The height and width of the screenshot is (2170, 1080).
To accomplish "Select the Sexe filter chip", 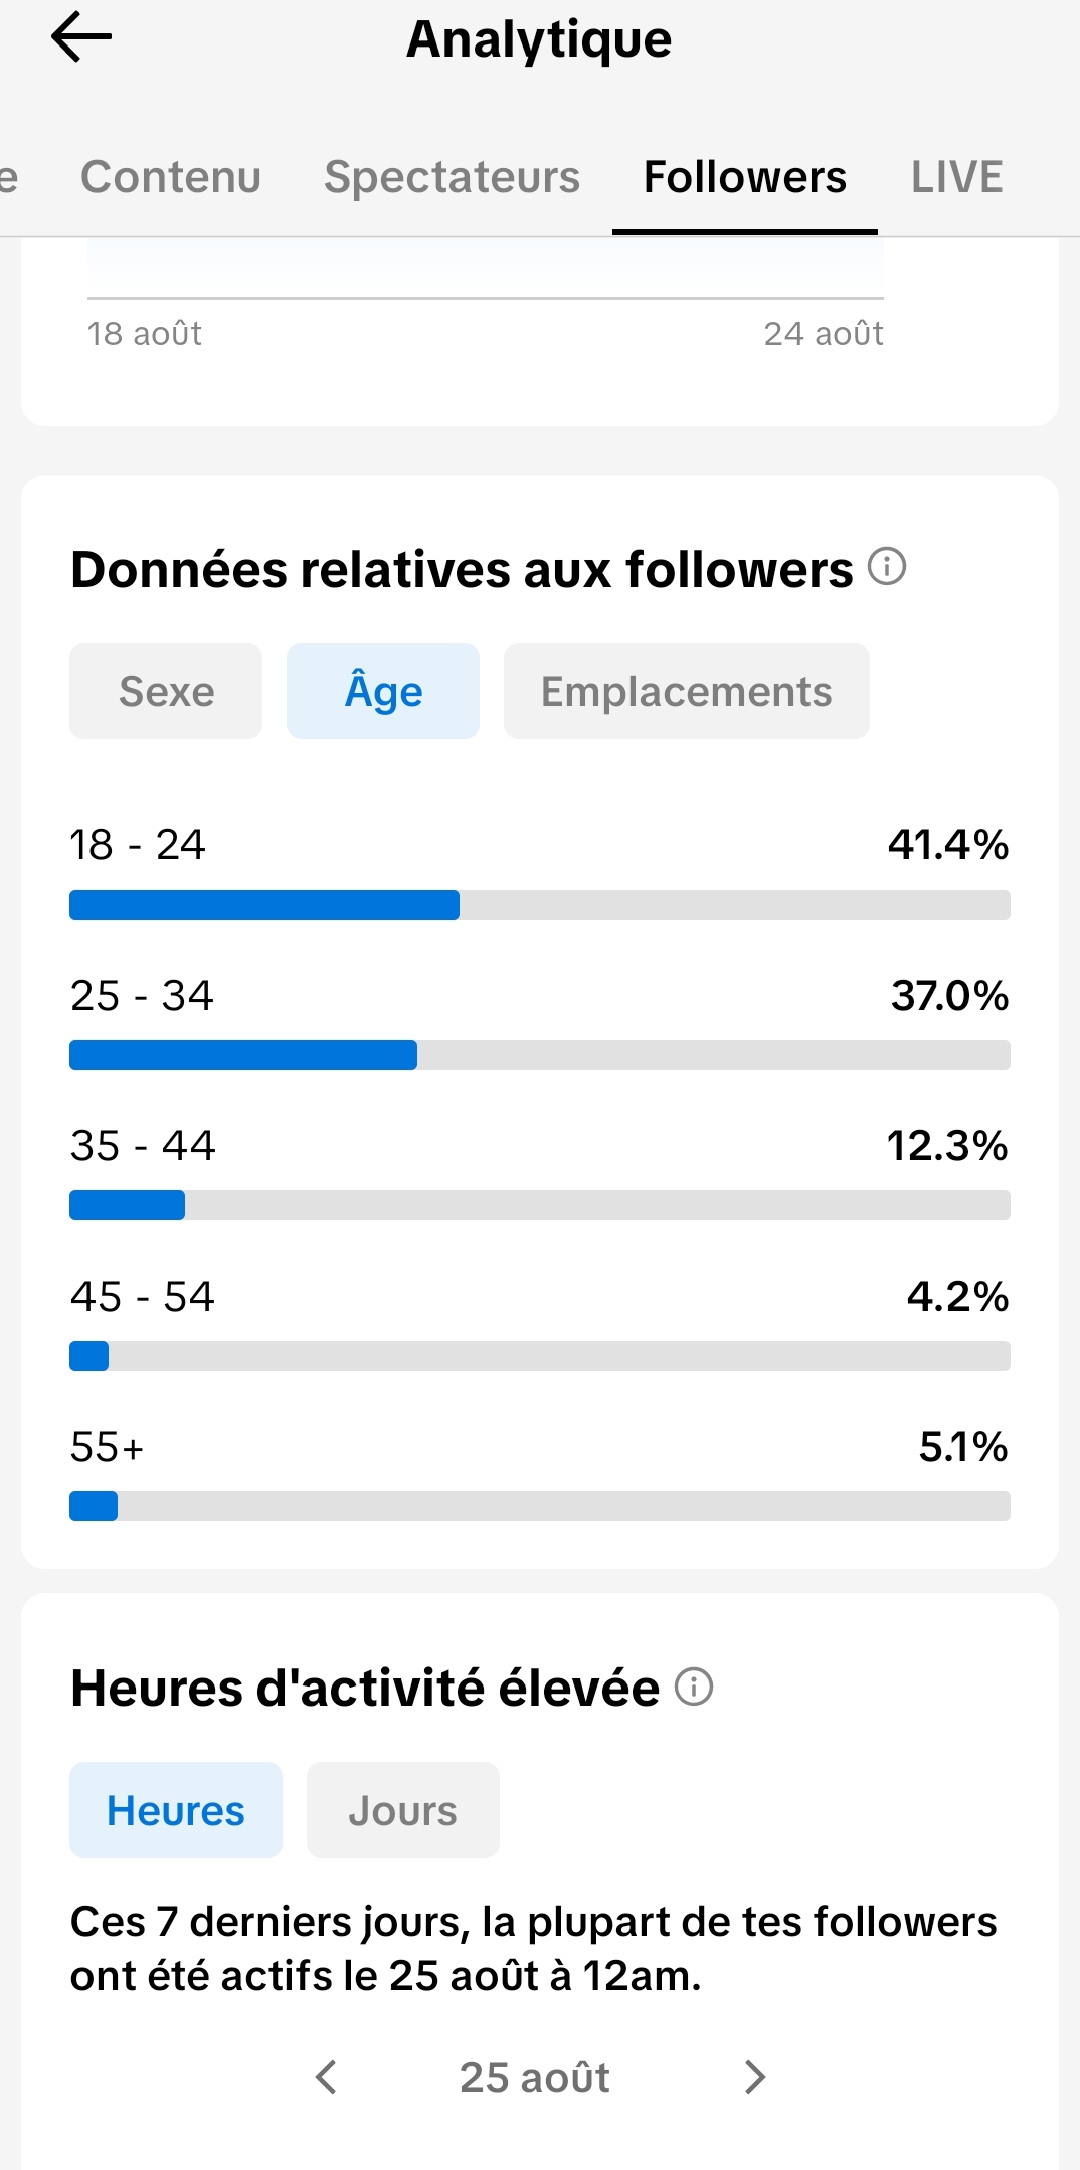I will click(166, 691).
